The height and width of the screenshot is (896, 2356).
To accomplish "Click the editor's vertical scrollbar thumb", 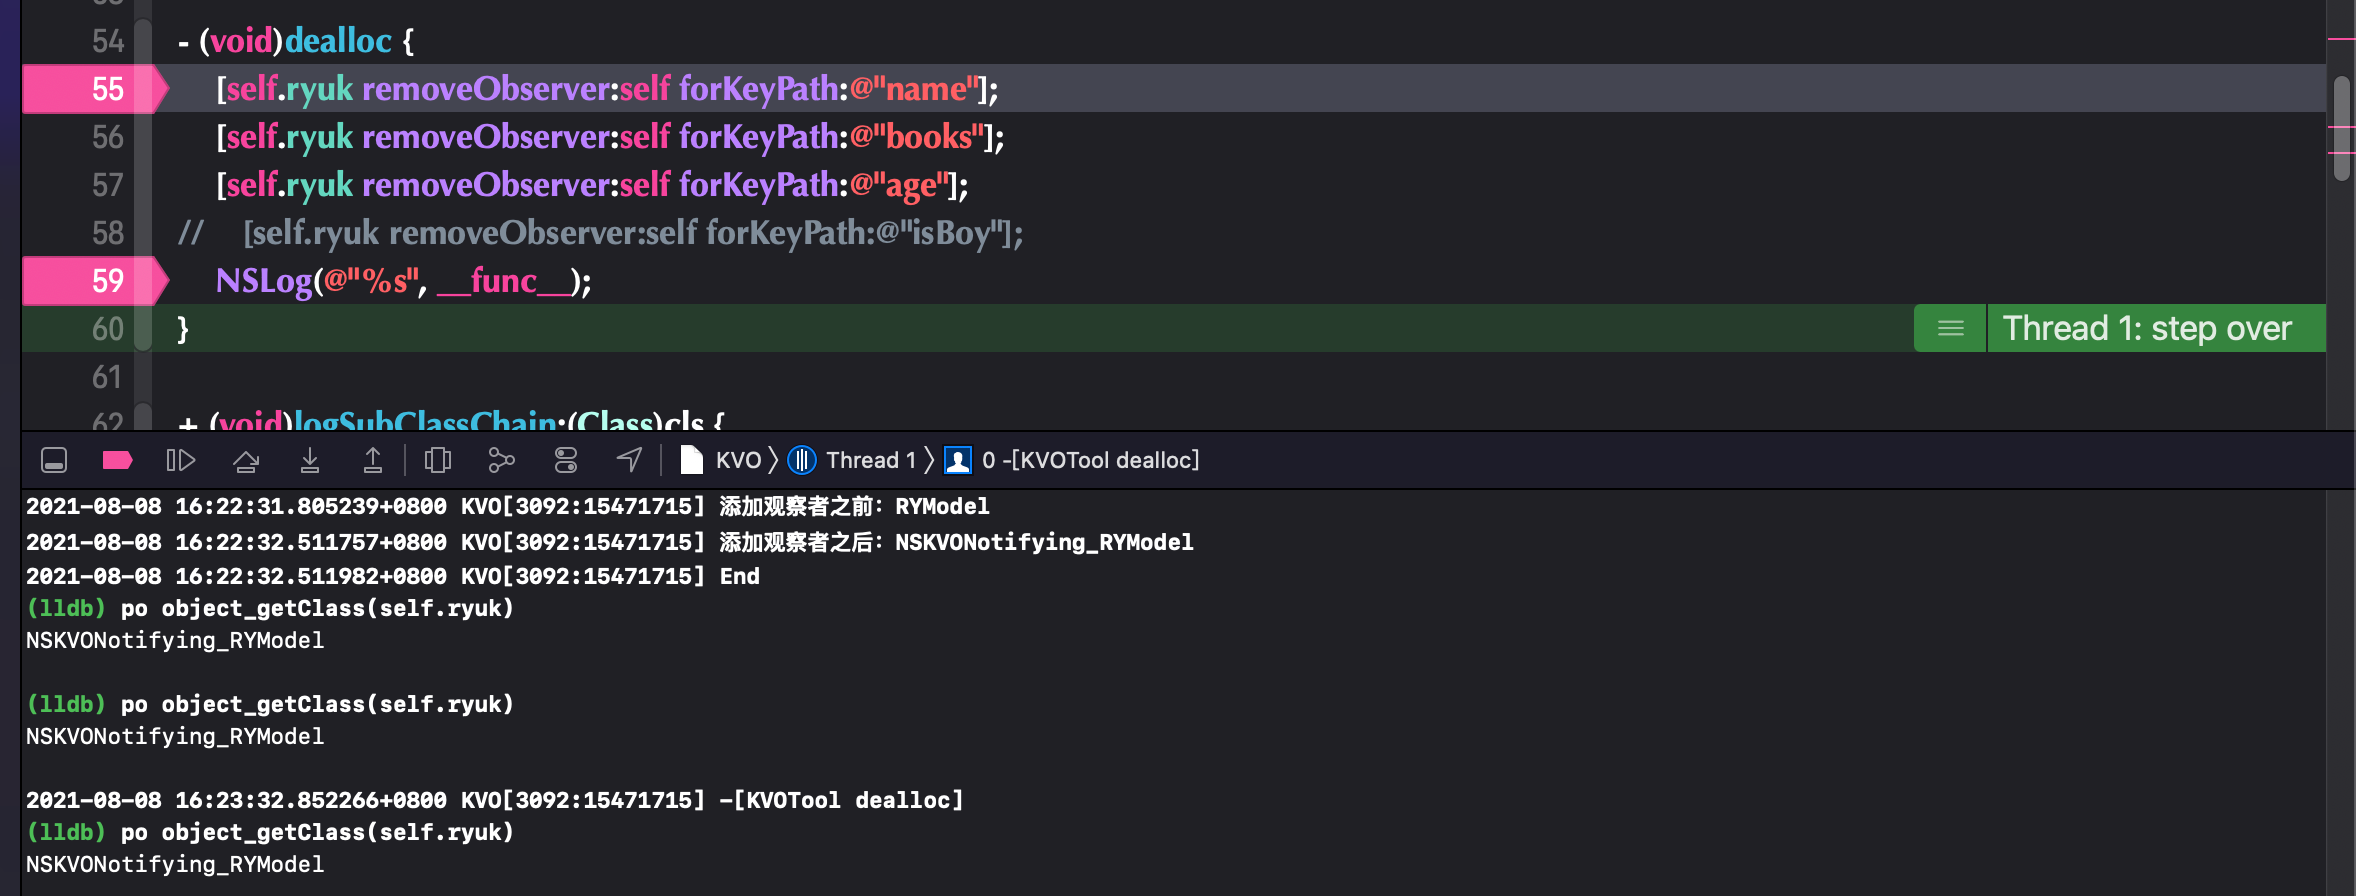I will (2342, 128).
